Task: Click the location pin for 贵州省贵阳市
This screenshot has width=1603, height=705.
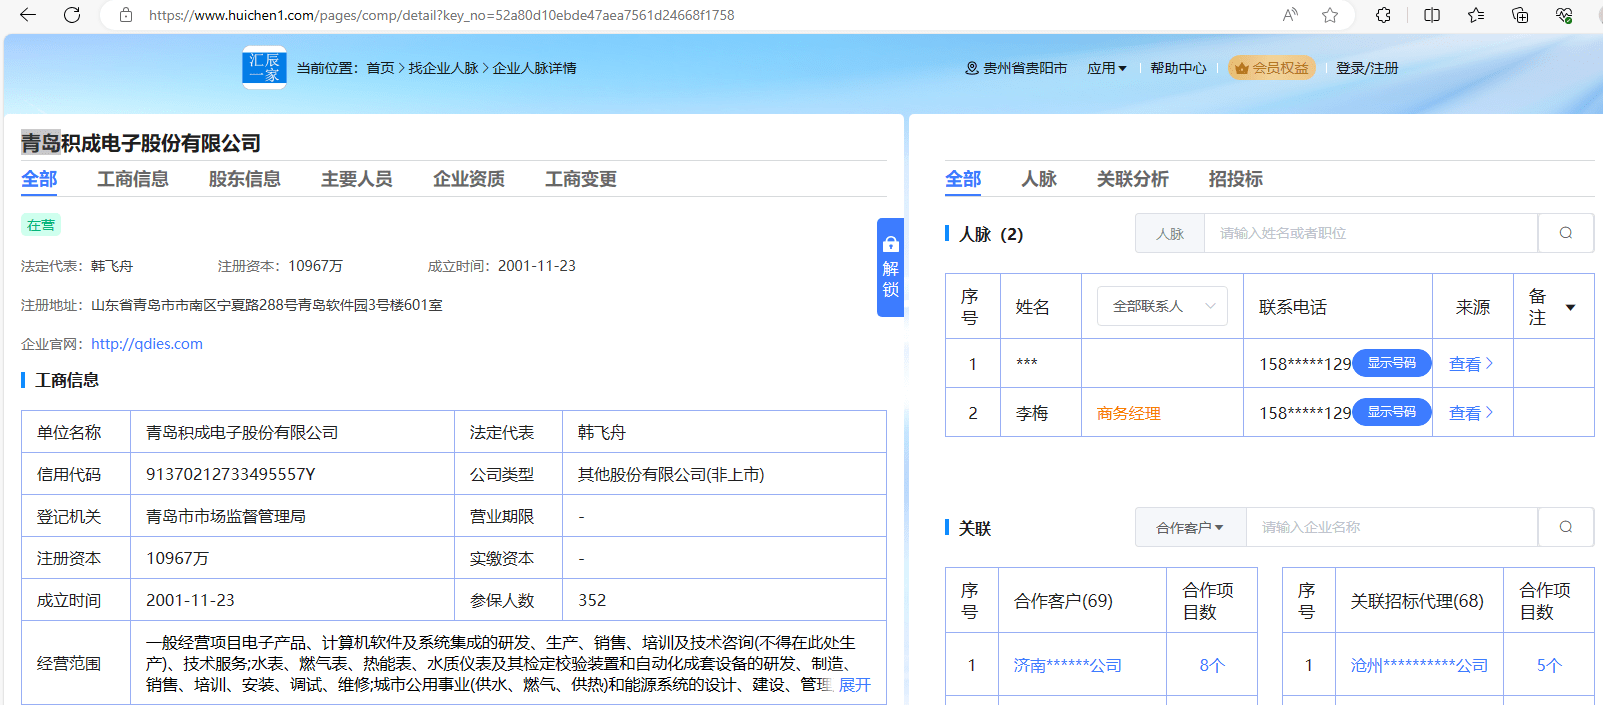Action: [x=971, y=68]
